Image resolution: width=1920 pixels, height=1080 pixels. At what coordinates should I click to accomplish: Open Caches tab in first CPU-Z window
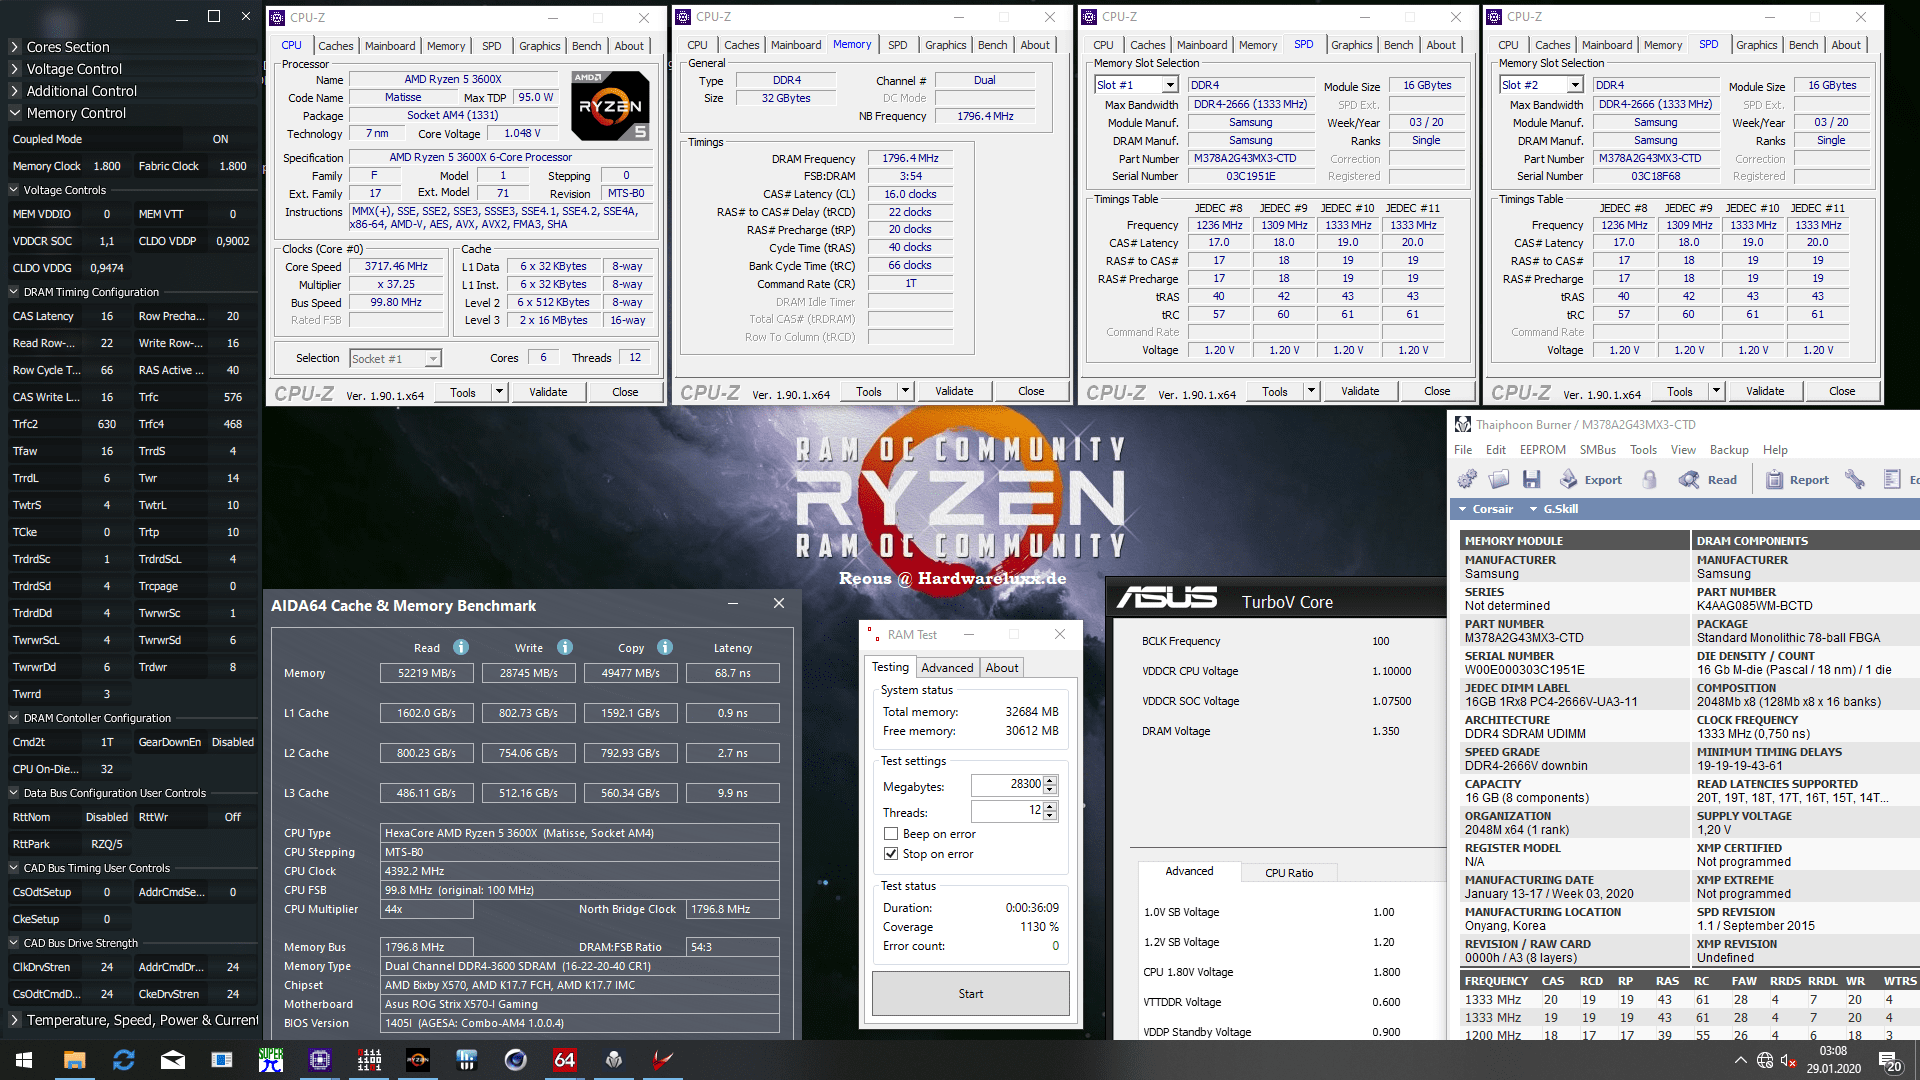(x=335, y=46)
